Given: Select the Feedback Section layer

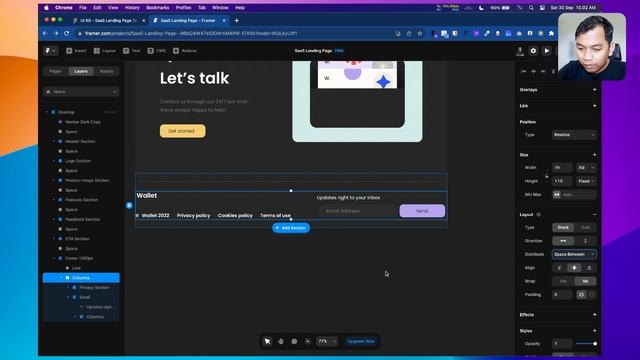Looking at the screenshot, I should point(82,219).
